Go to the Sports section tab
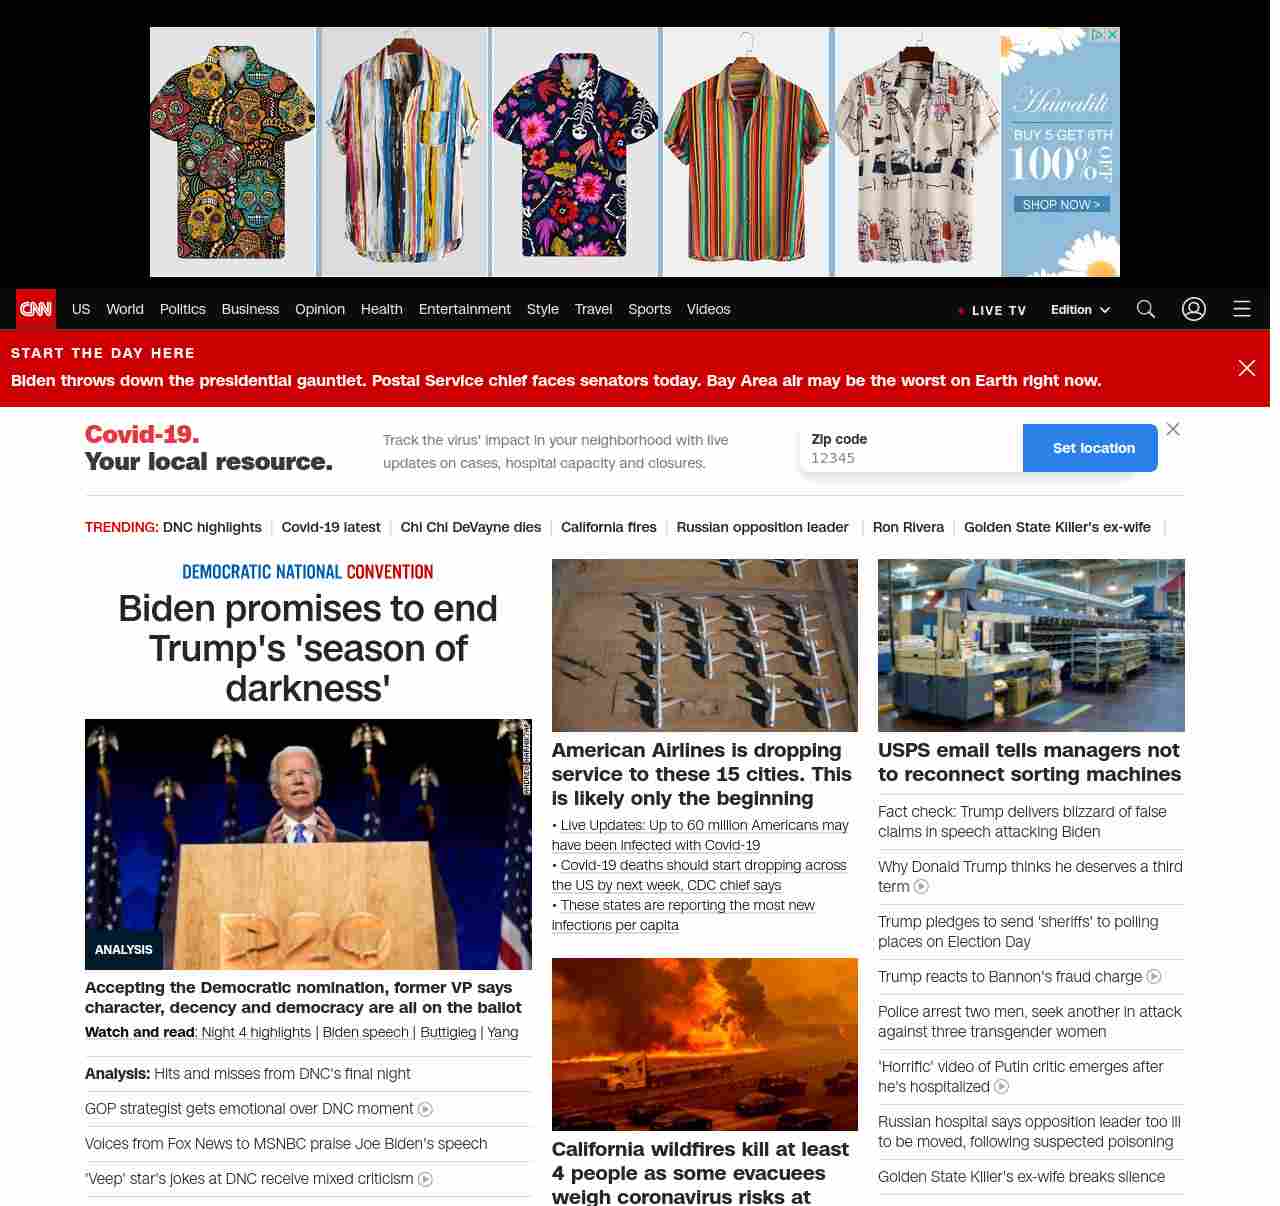The image size is (1280, 1206). point(649,309)
